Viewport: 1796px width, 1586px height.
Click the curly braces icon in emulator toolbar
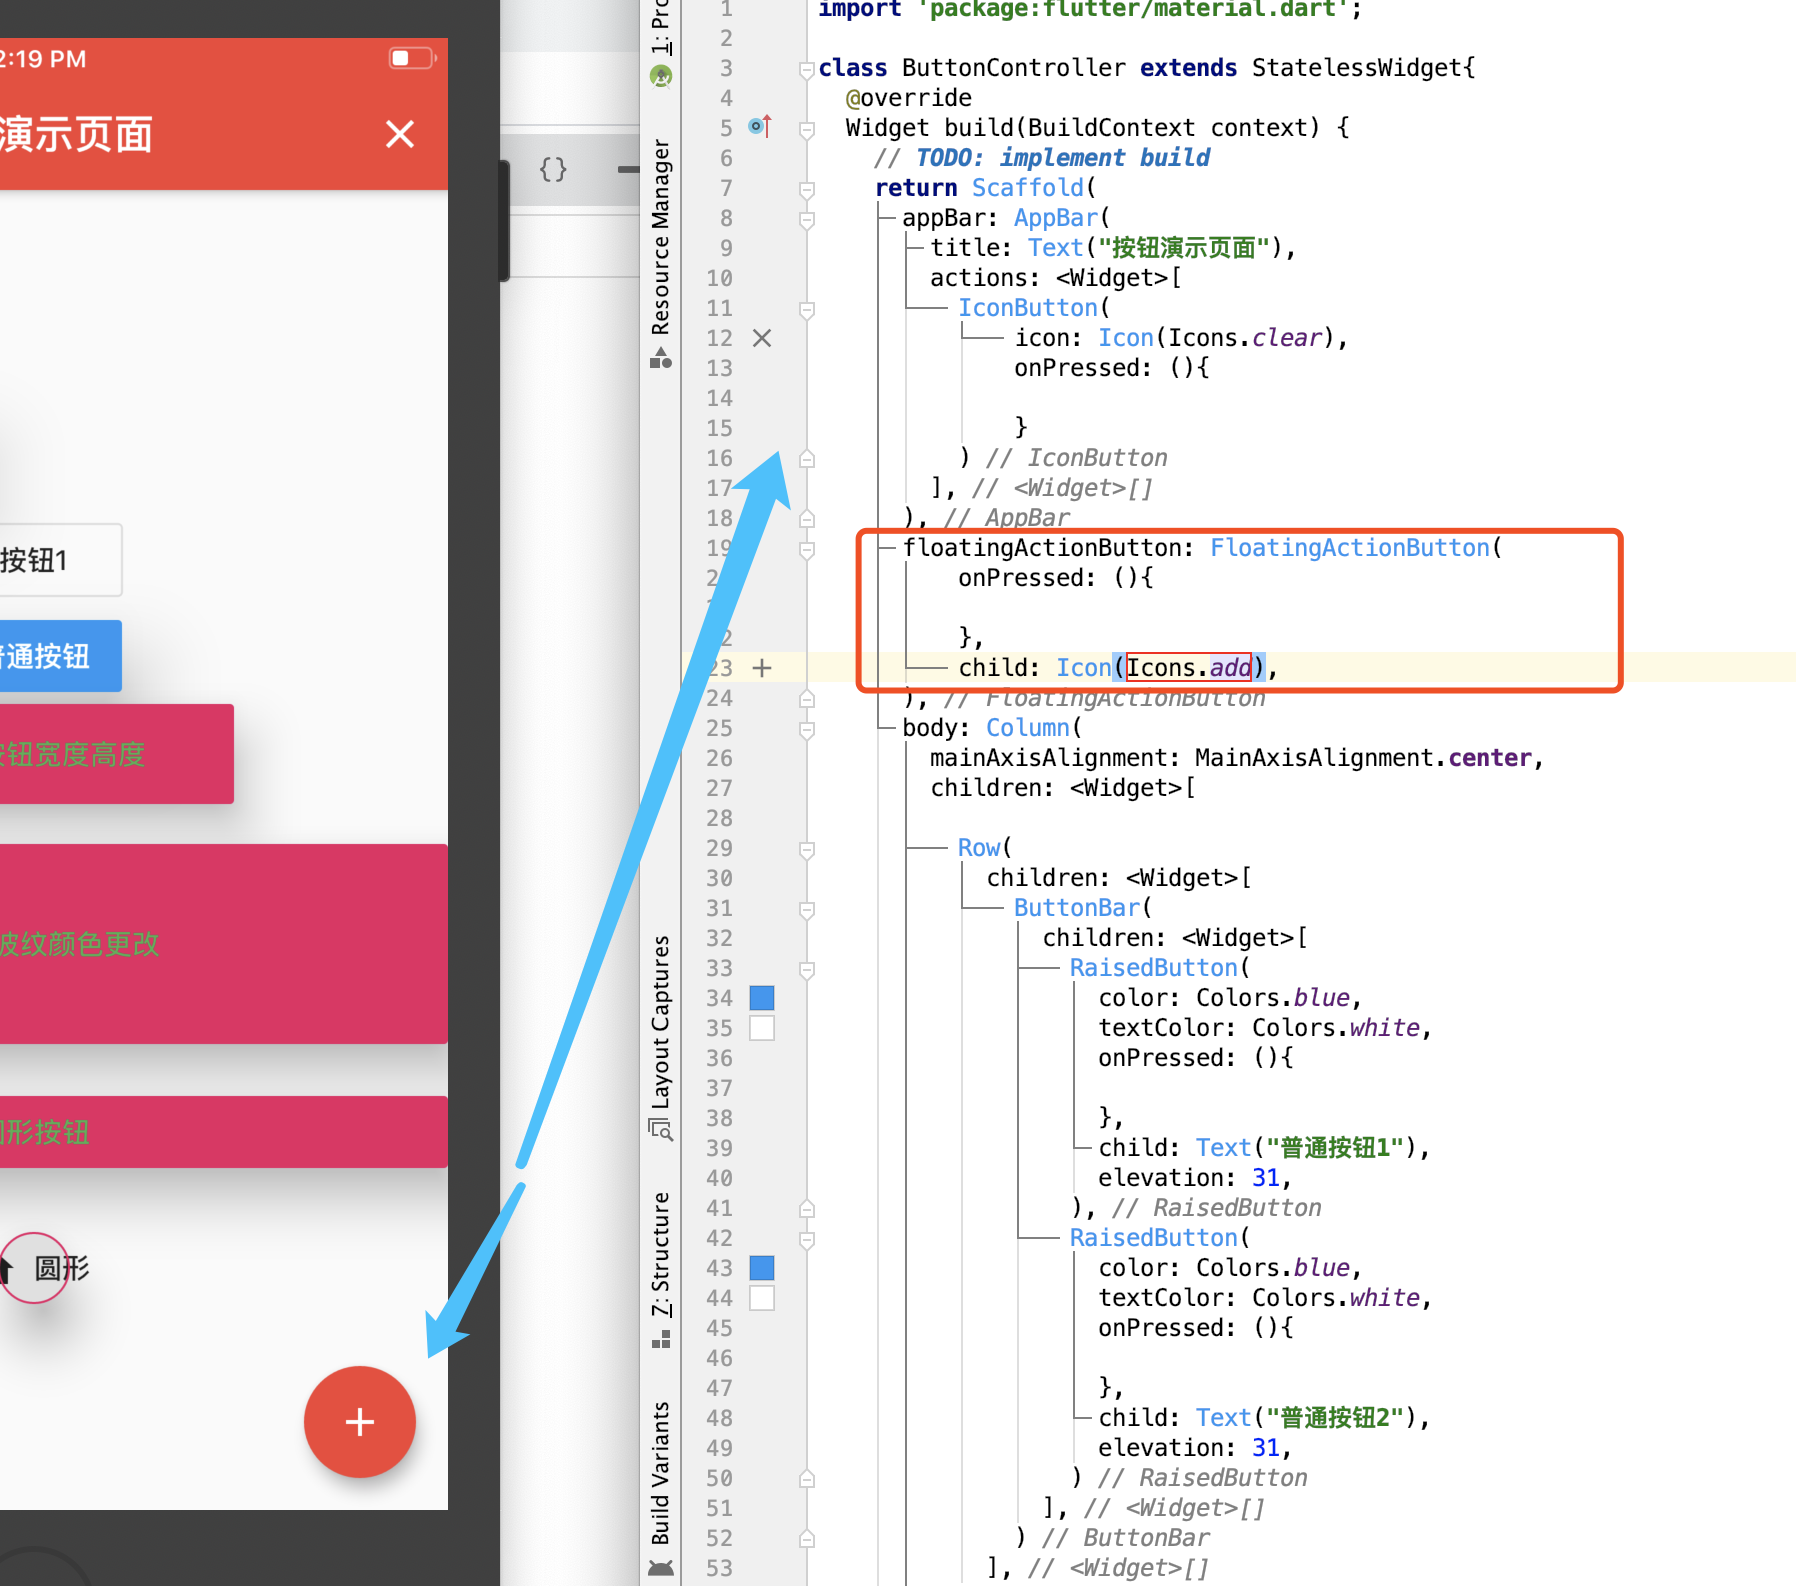[553, 169]
